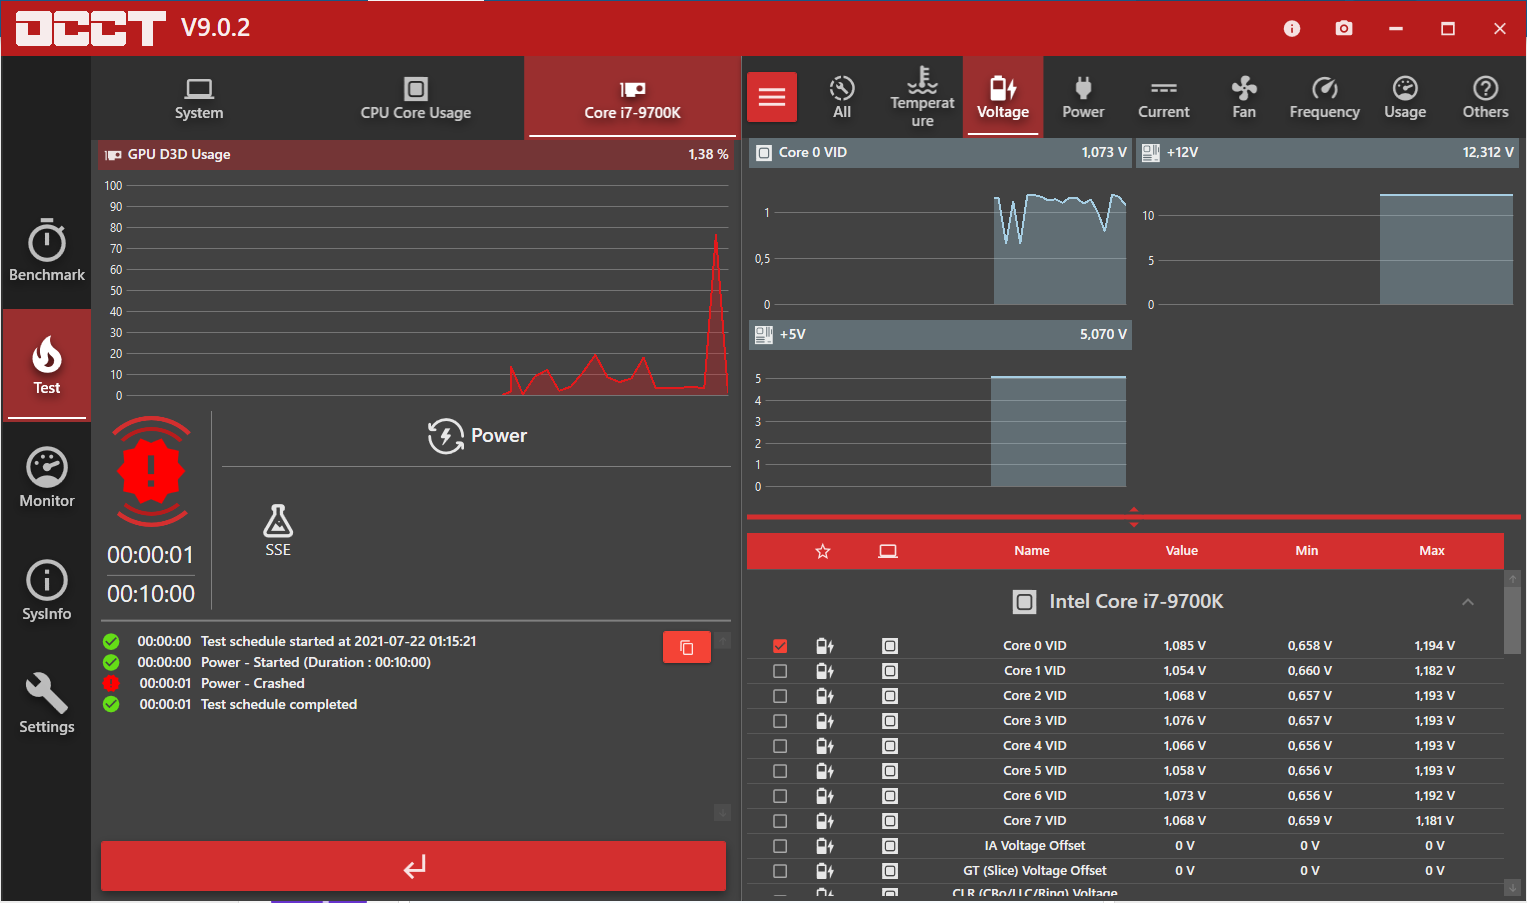Select the Core i7-9700K graph tab
Viewport: 1527px width, 903px height.
(x=632, y=98)
